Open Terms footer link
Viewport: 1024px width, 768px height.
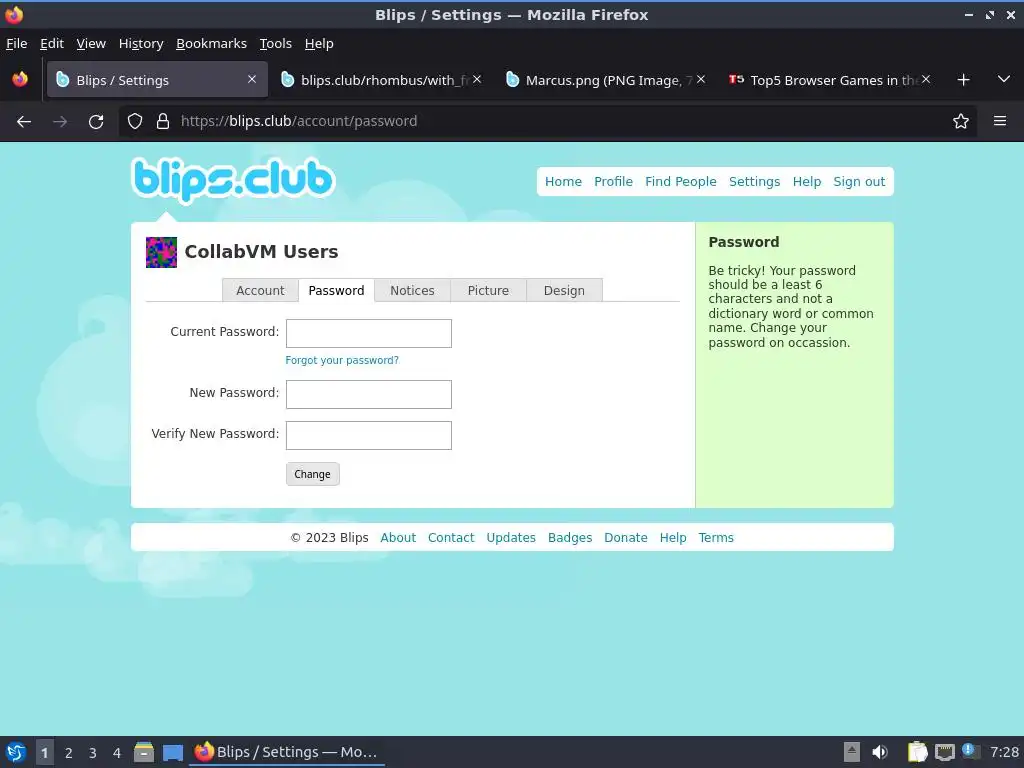coord(716,537)
